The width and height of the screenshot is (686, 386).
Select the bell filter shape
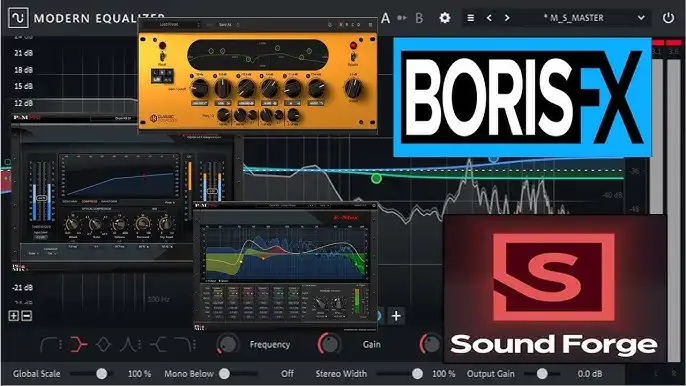click(x=103, y=345)
